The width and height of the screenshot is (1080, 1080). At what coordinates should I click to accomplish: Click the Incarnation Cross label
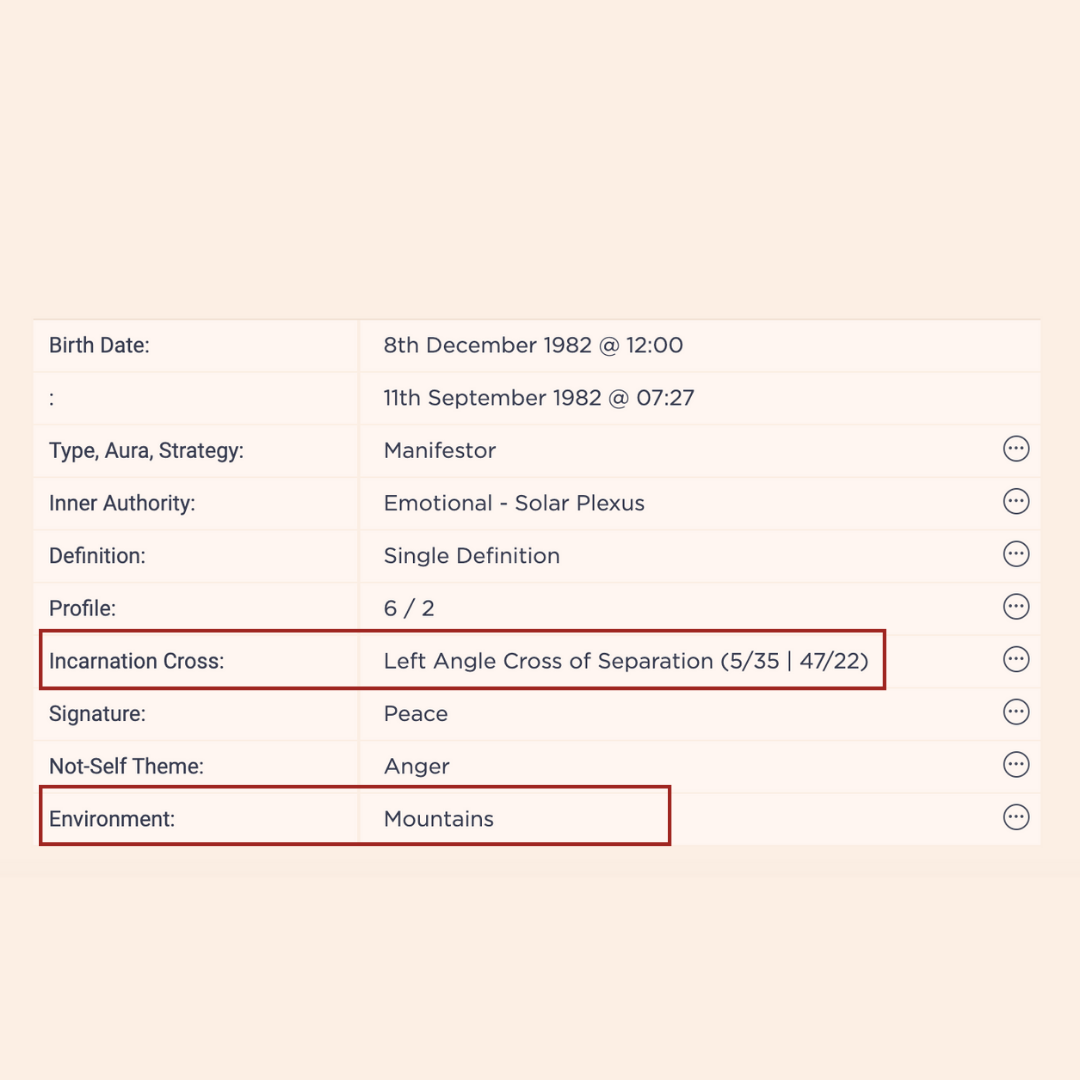tap(136, 661)
